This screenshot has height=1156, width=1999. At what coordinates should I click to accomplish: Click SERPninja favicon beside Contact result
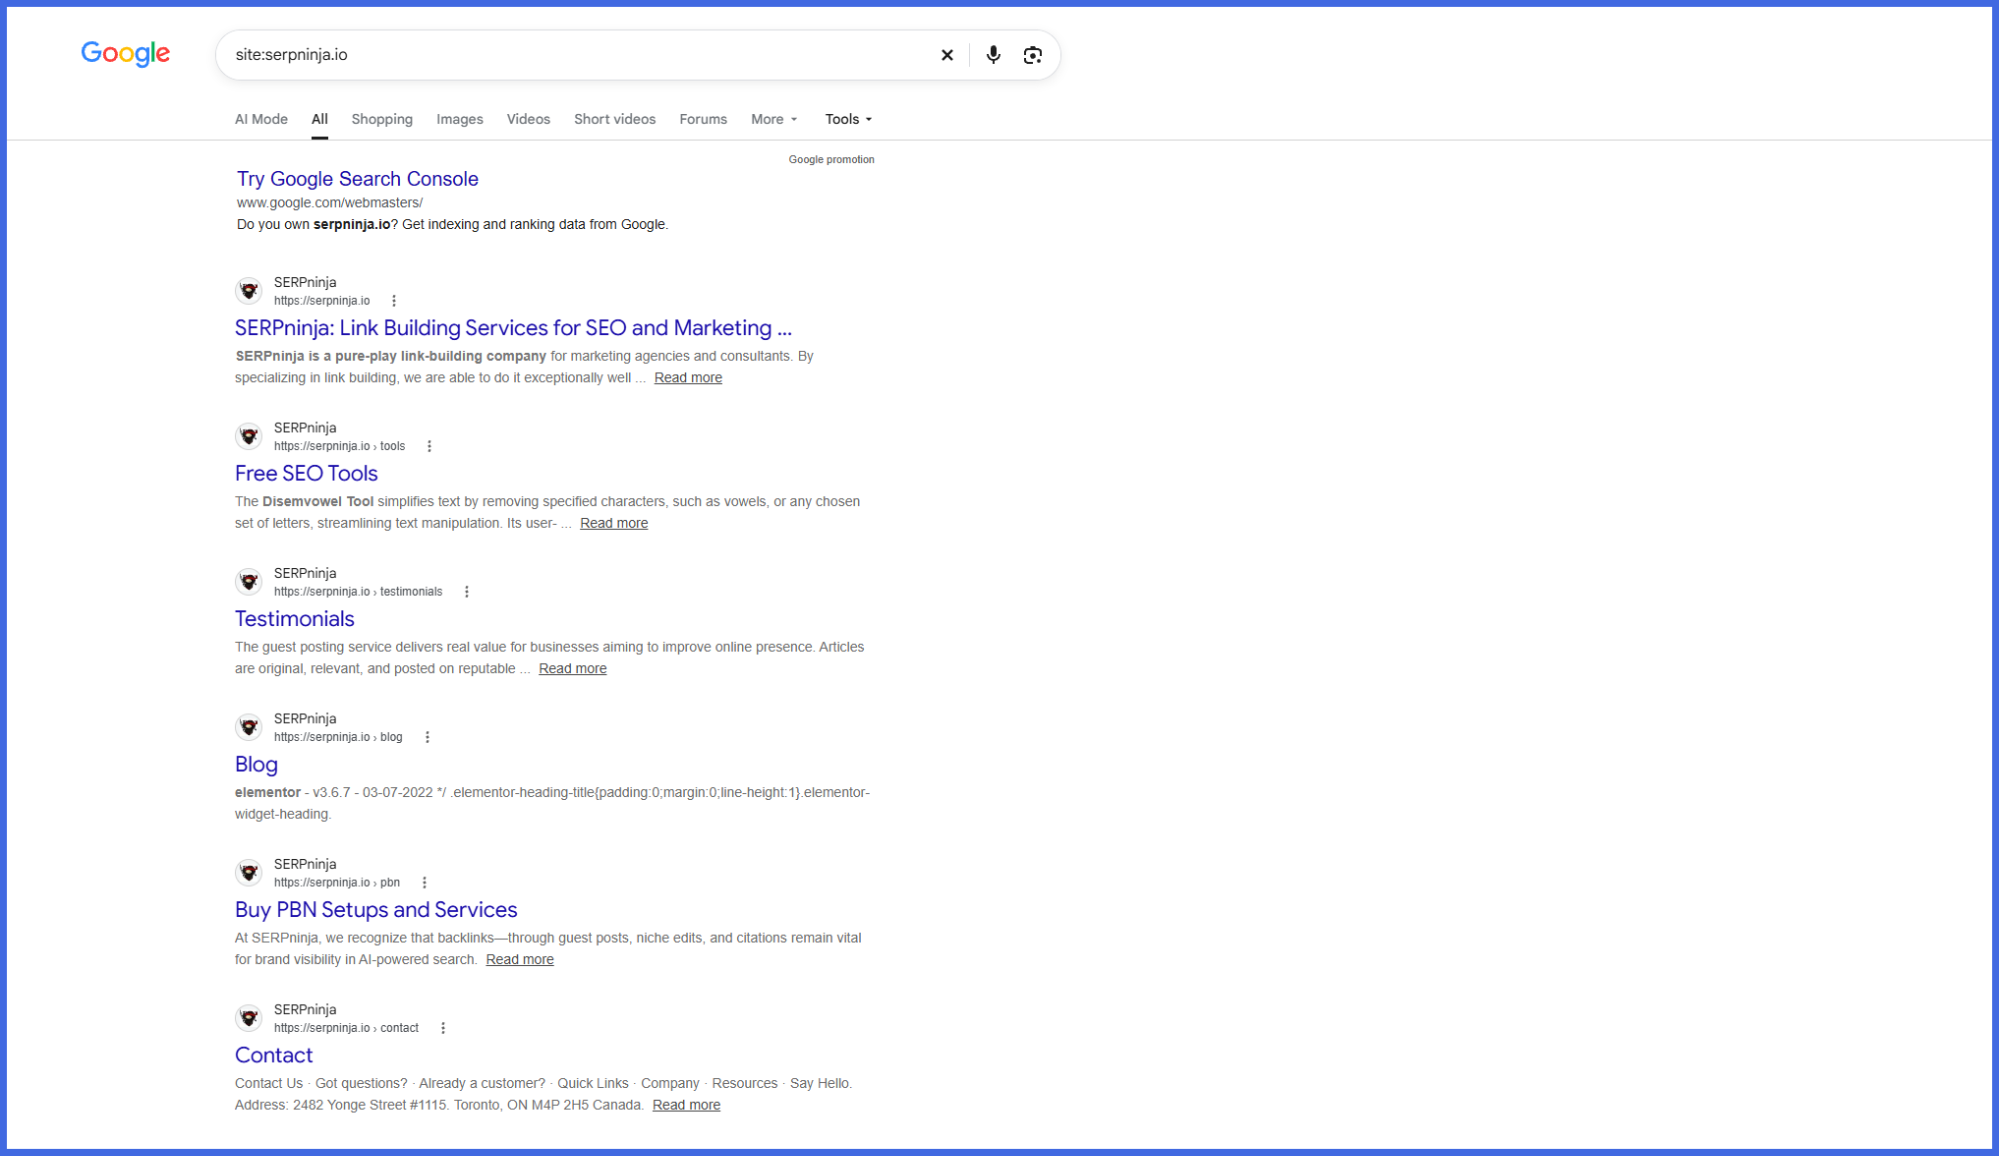[249, 1018]
